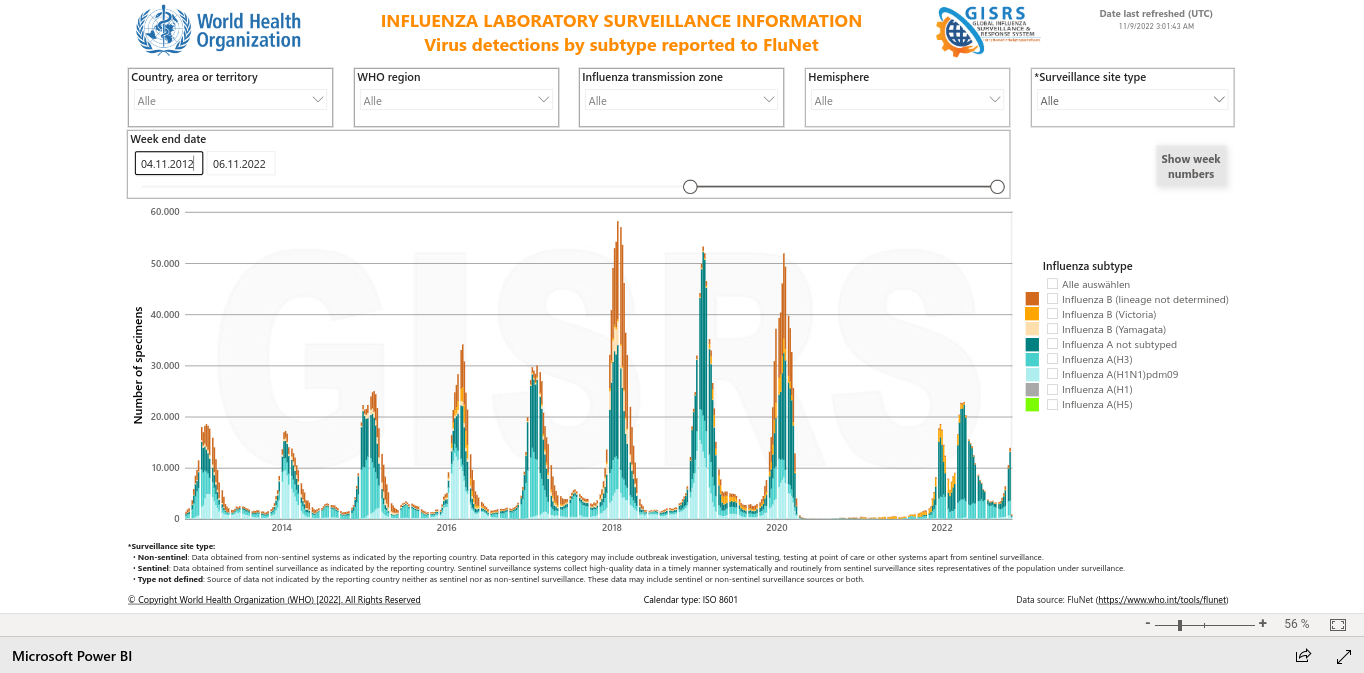The width and height of the screenshot is (1364, 673).
Task: Expand the WHO region dropdown
Action: point(456,100)
